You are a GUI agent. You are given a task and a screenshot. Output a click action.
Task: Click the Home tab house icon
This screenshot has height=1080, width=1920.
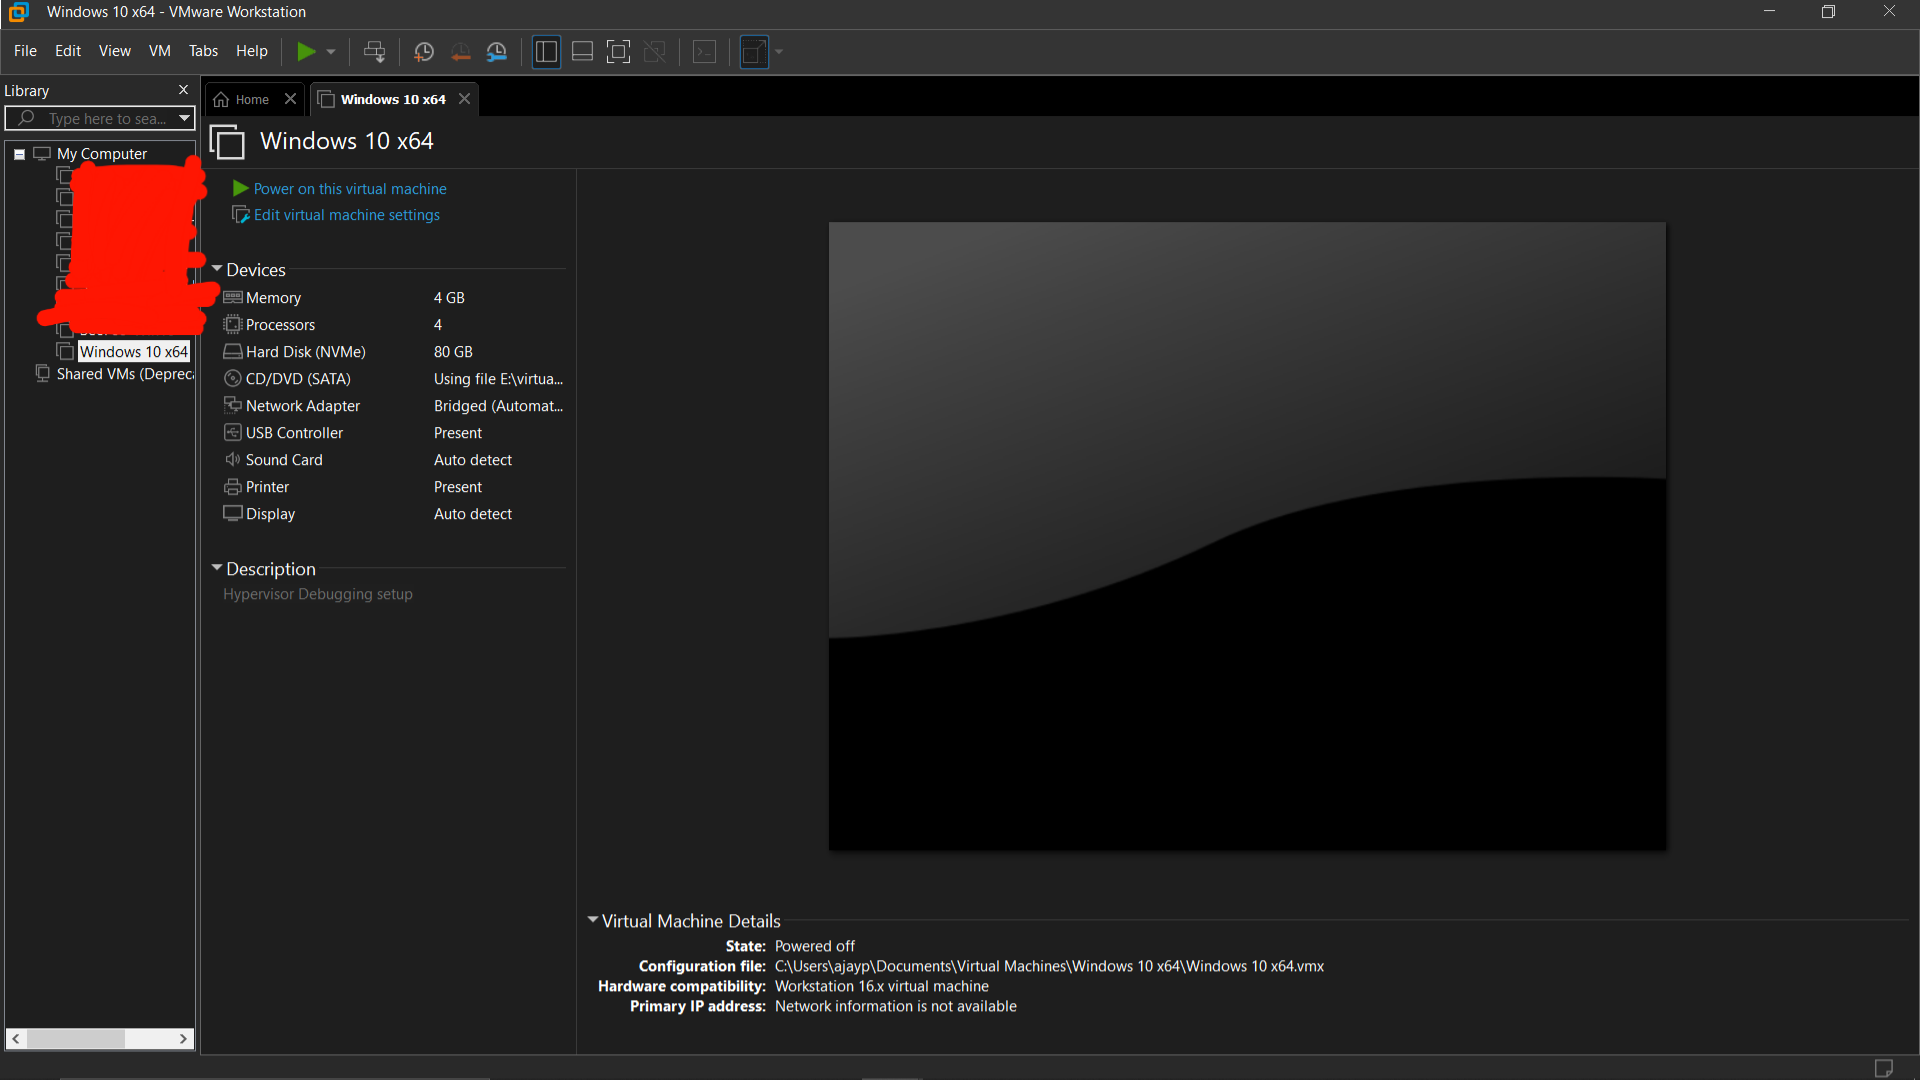(x=221, y=99)
